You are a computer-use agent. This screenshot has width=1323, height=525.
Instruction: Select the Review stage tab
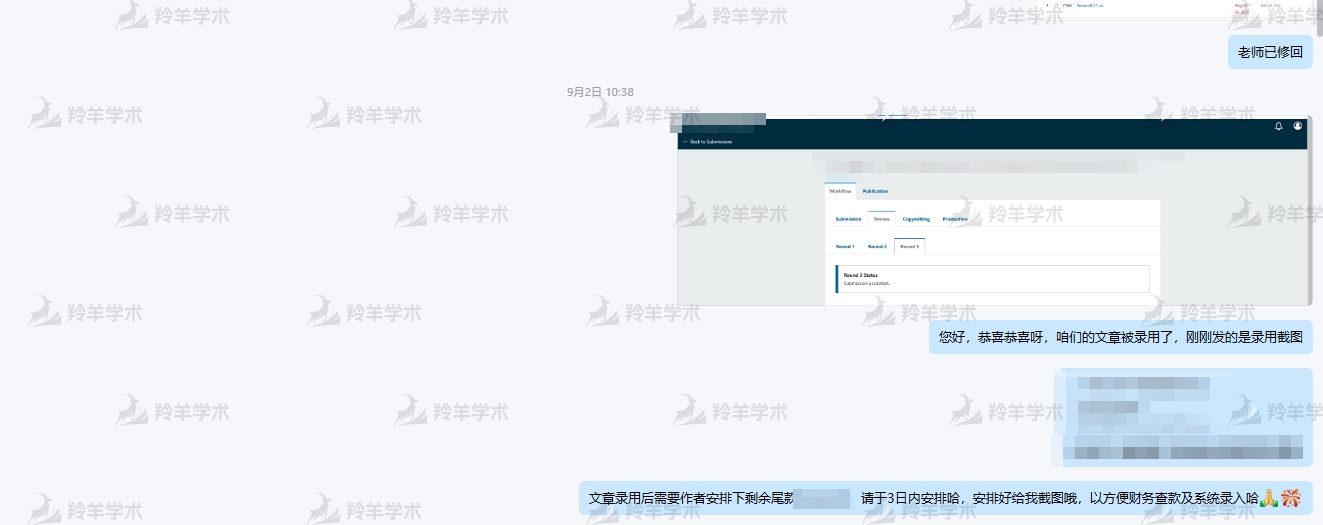[882, 219]
